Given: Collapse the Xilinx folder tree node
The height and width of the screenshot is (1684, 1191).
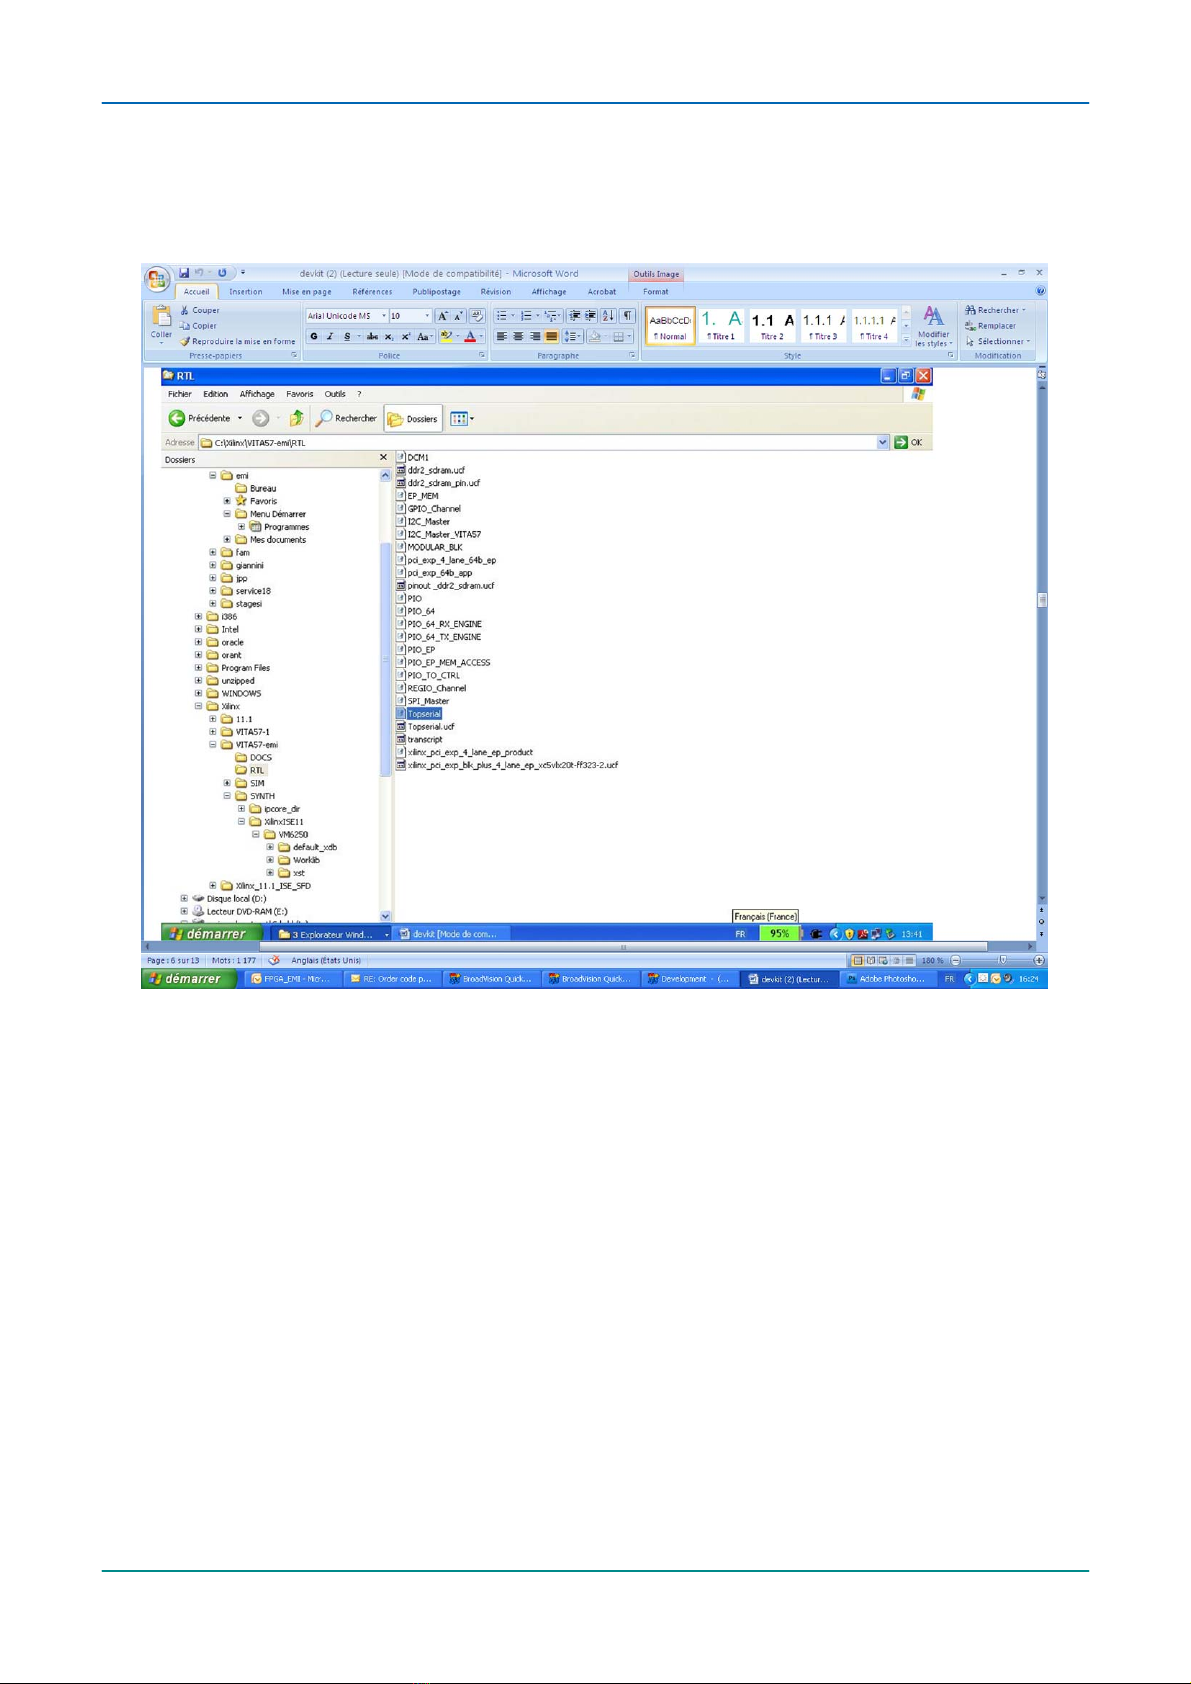Looking at the screenshot, I should click(198, 707).
